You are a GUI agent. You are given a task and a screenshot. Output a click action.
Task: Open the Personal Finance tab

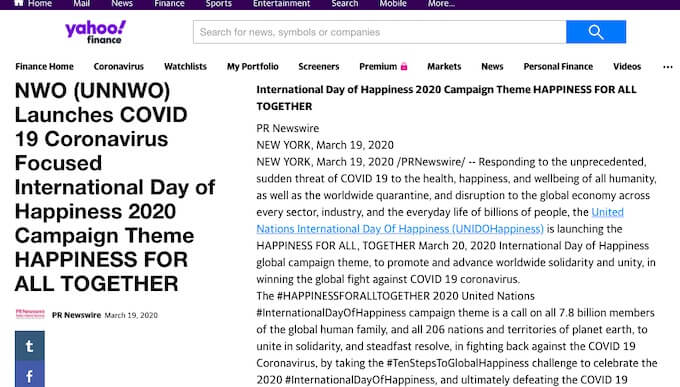click(558, 66)
